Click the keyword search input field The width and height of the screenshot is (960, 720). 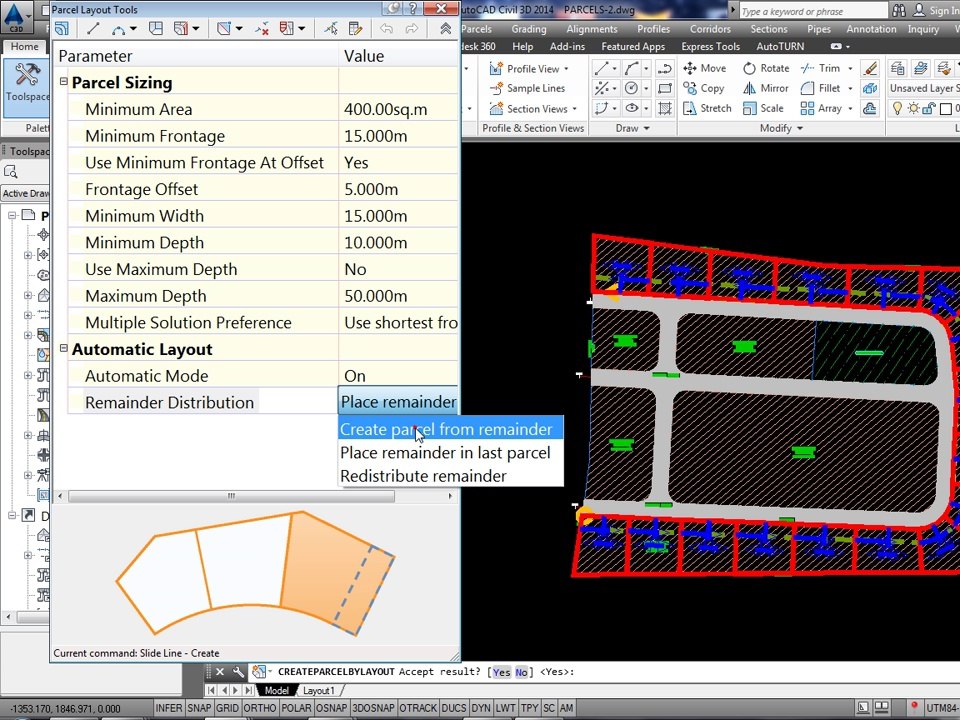(x=812, y=11)
